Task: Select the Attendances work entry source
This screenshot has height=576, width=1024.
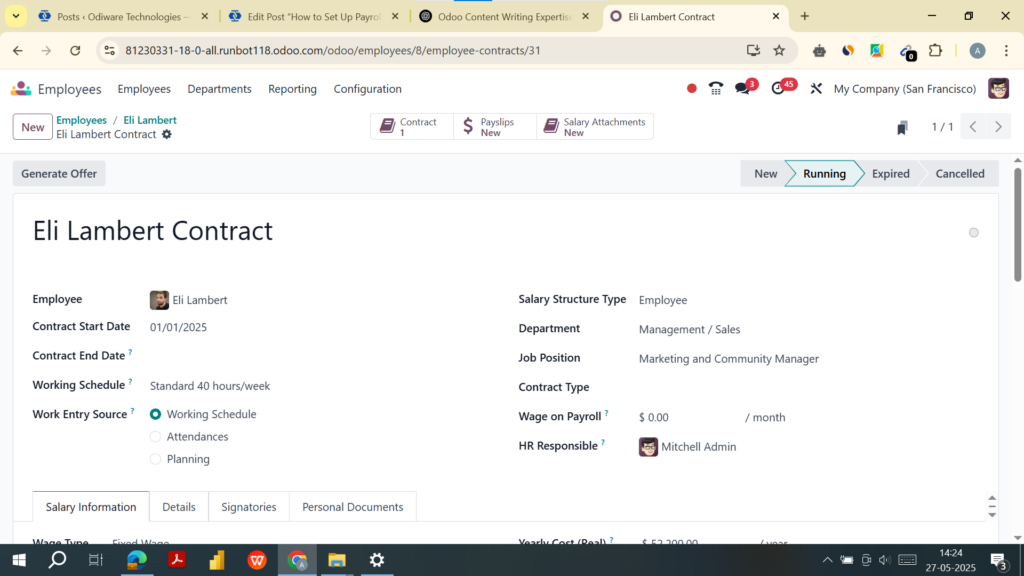Action: coord(155,436)
